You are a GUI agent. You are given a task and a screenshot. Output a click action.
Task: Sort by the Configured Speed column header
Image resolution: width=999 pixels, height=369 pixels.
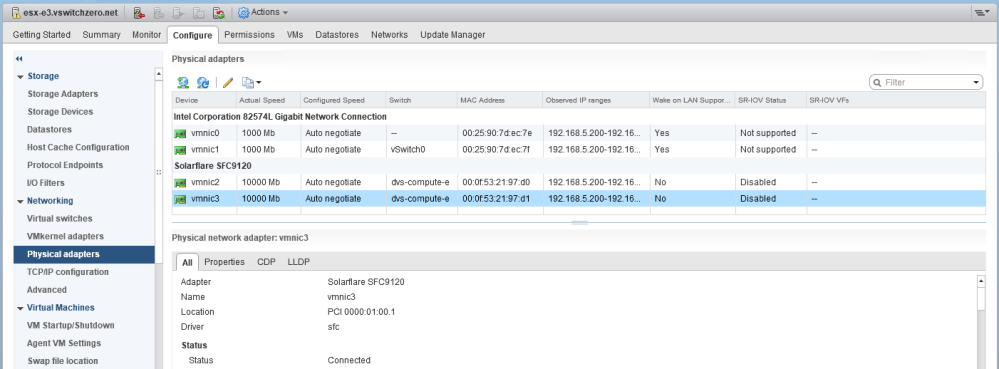[x=343, y=101]
